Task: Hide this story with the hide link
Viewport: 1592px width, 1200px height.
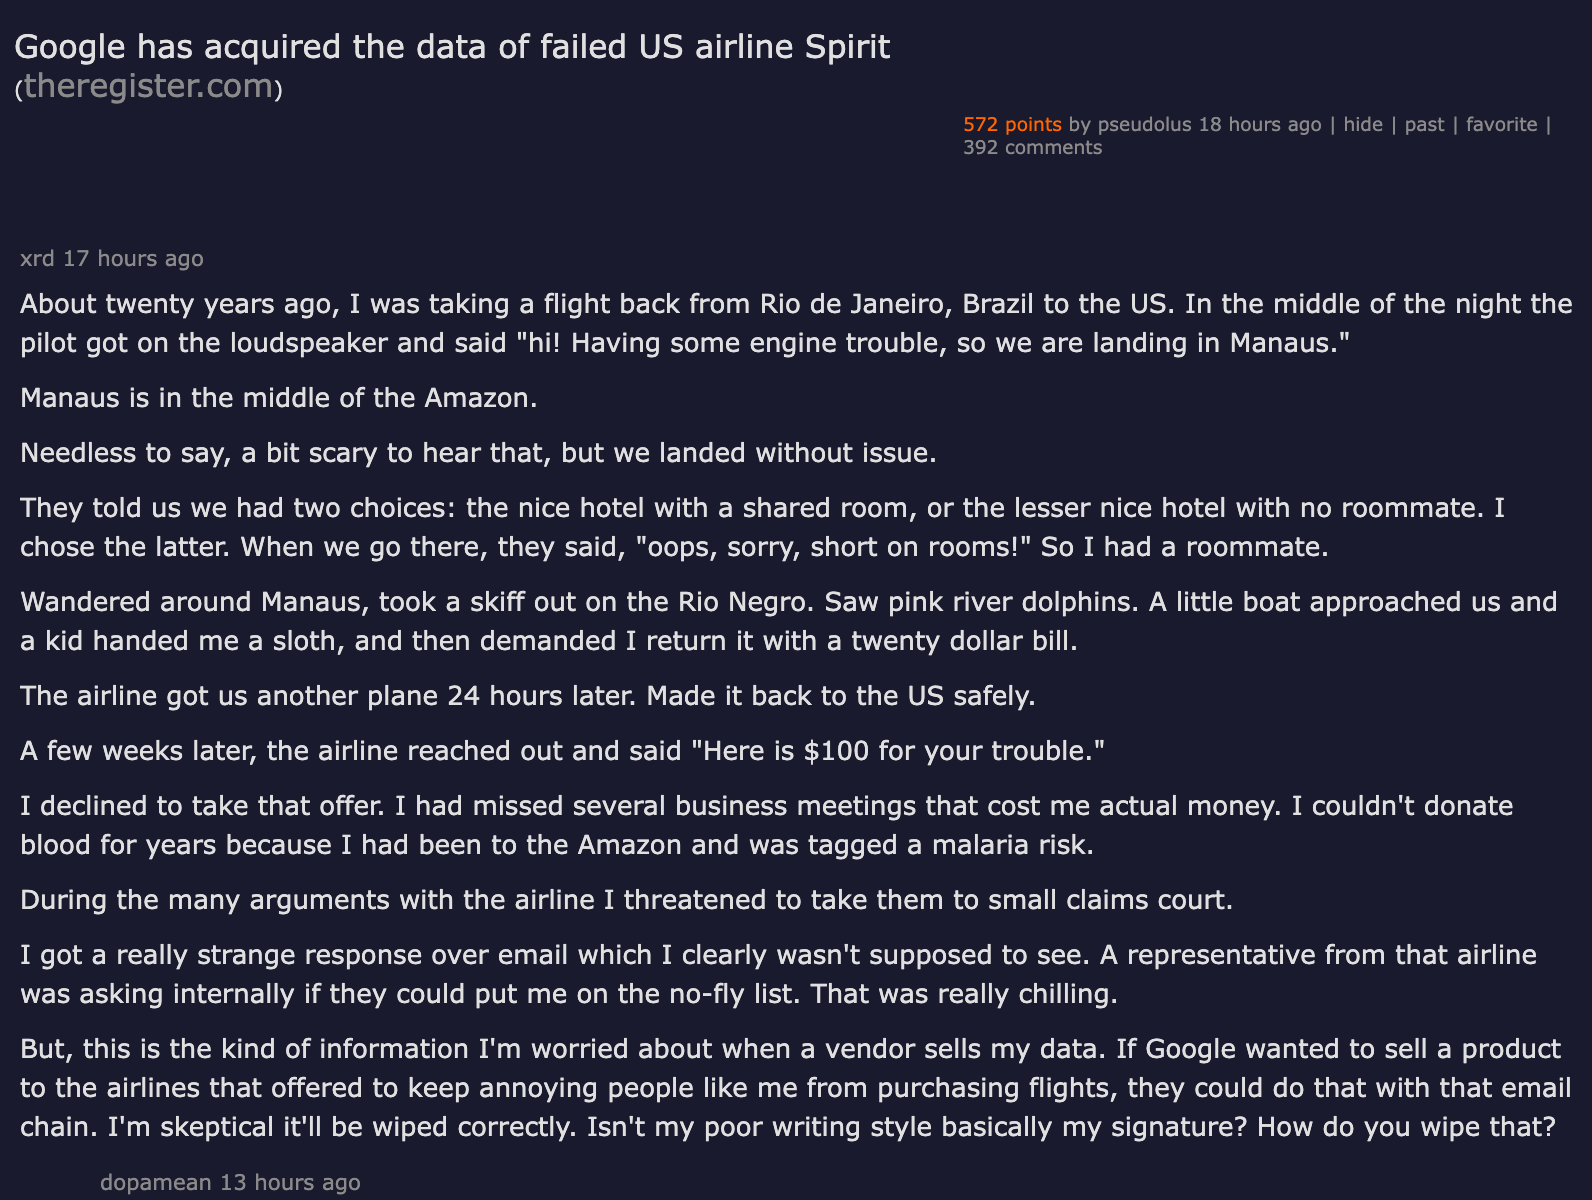Action: [1363, 124]
